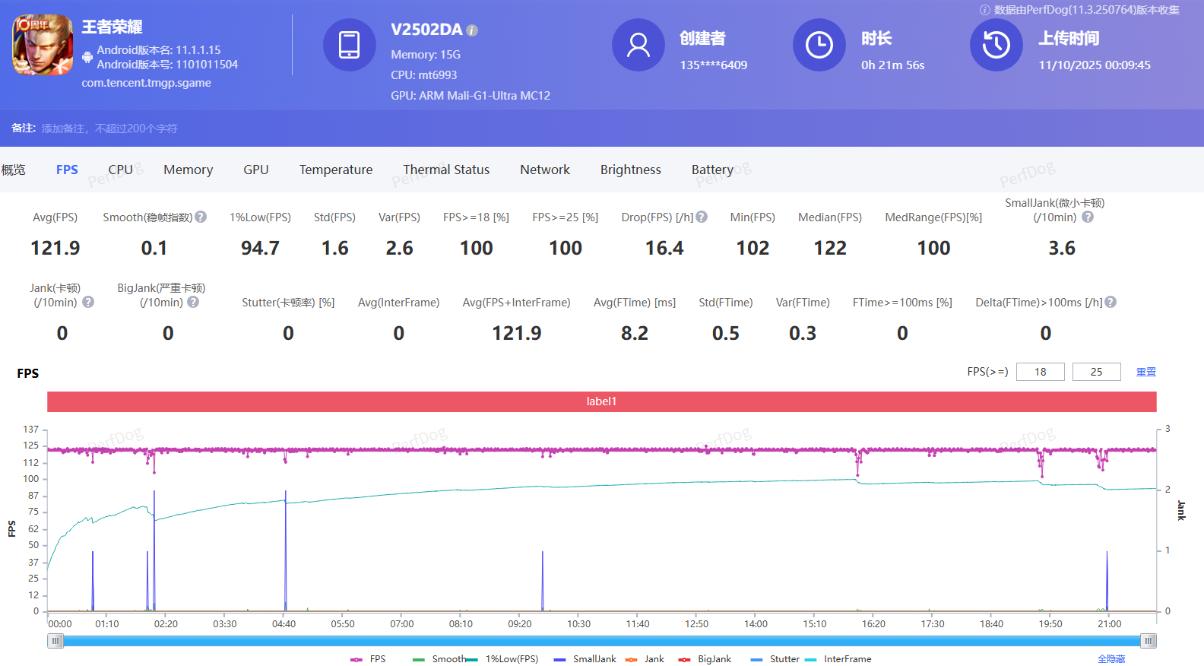Click help icon beside Drop(FPS) metric
The image size is (1204, 666).
(702, 217)
